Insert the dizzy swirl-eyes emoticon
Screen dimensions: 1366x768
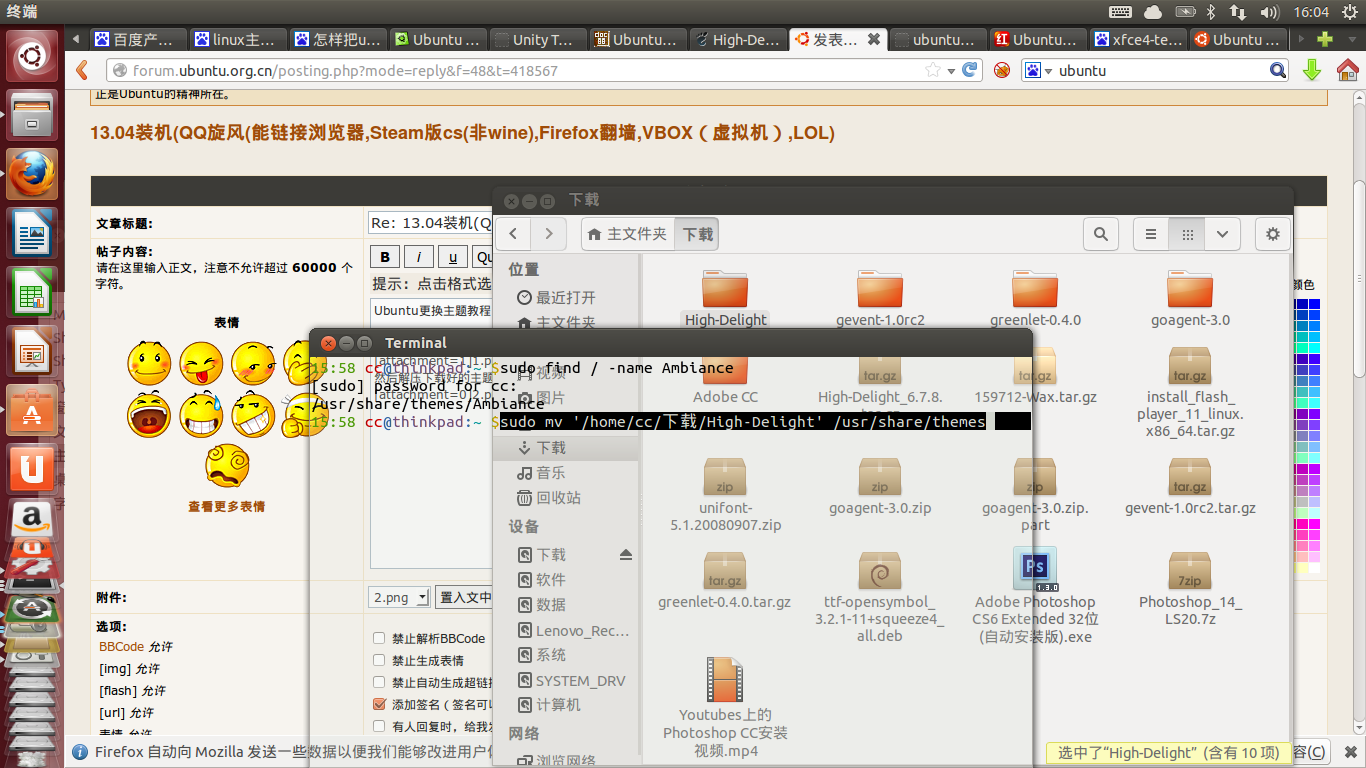(227, 466)
